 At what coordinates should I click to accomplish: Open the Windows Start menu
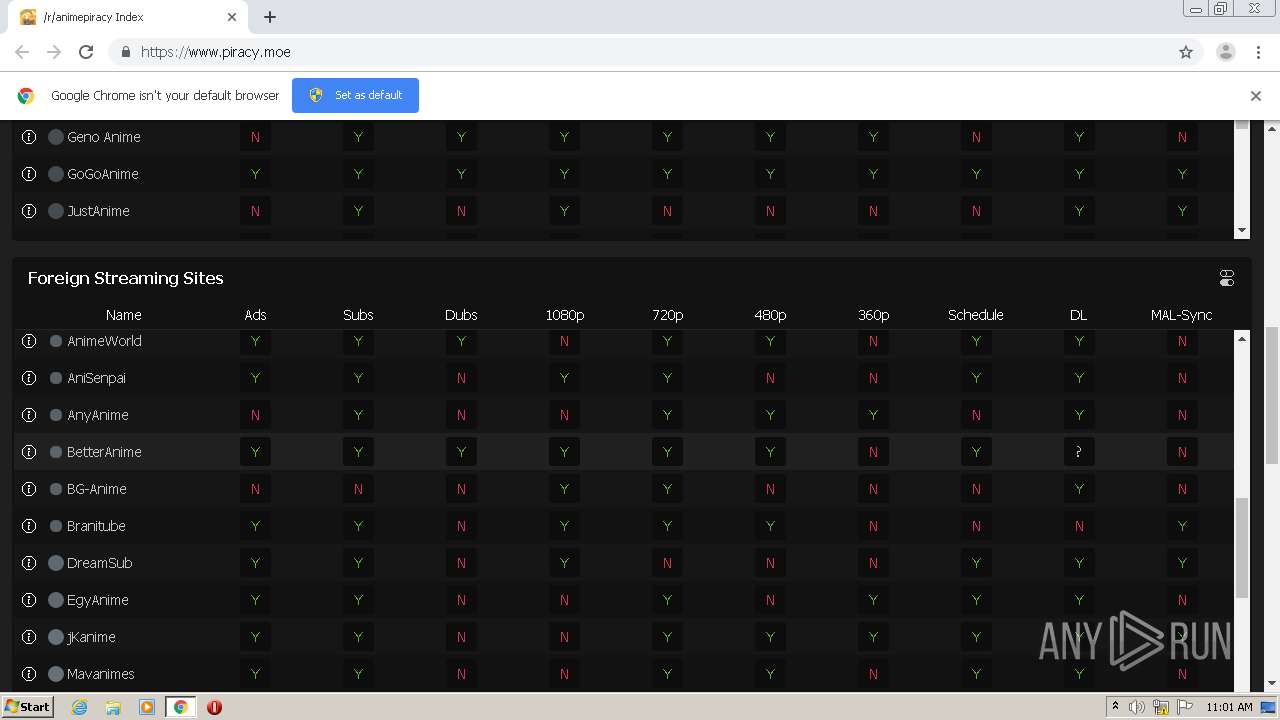pyautogui.click(x=27, y=706)
